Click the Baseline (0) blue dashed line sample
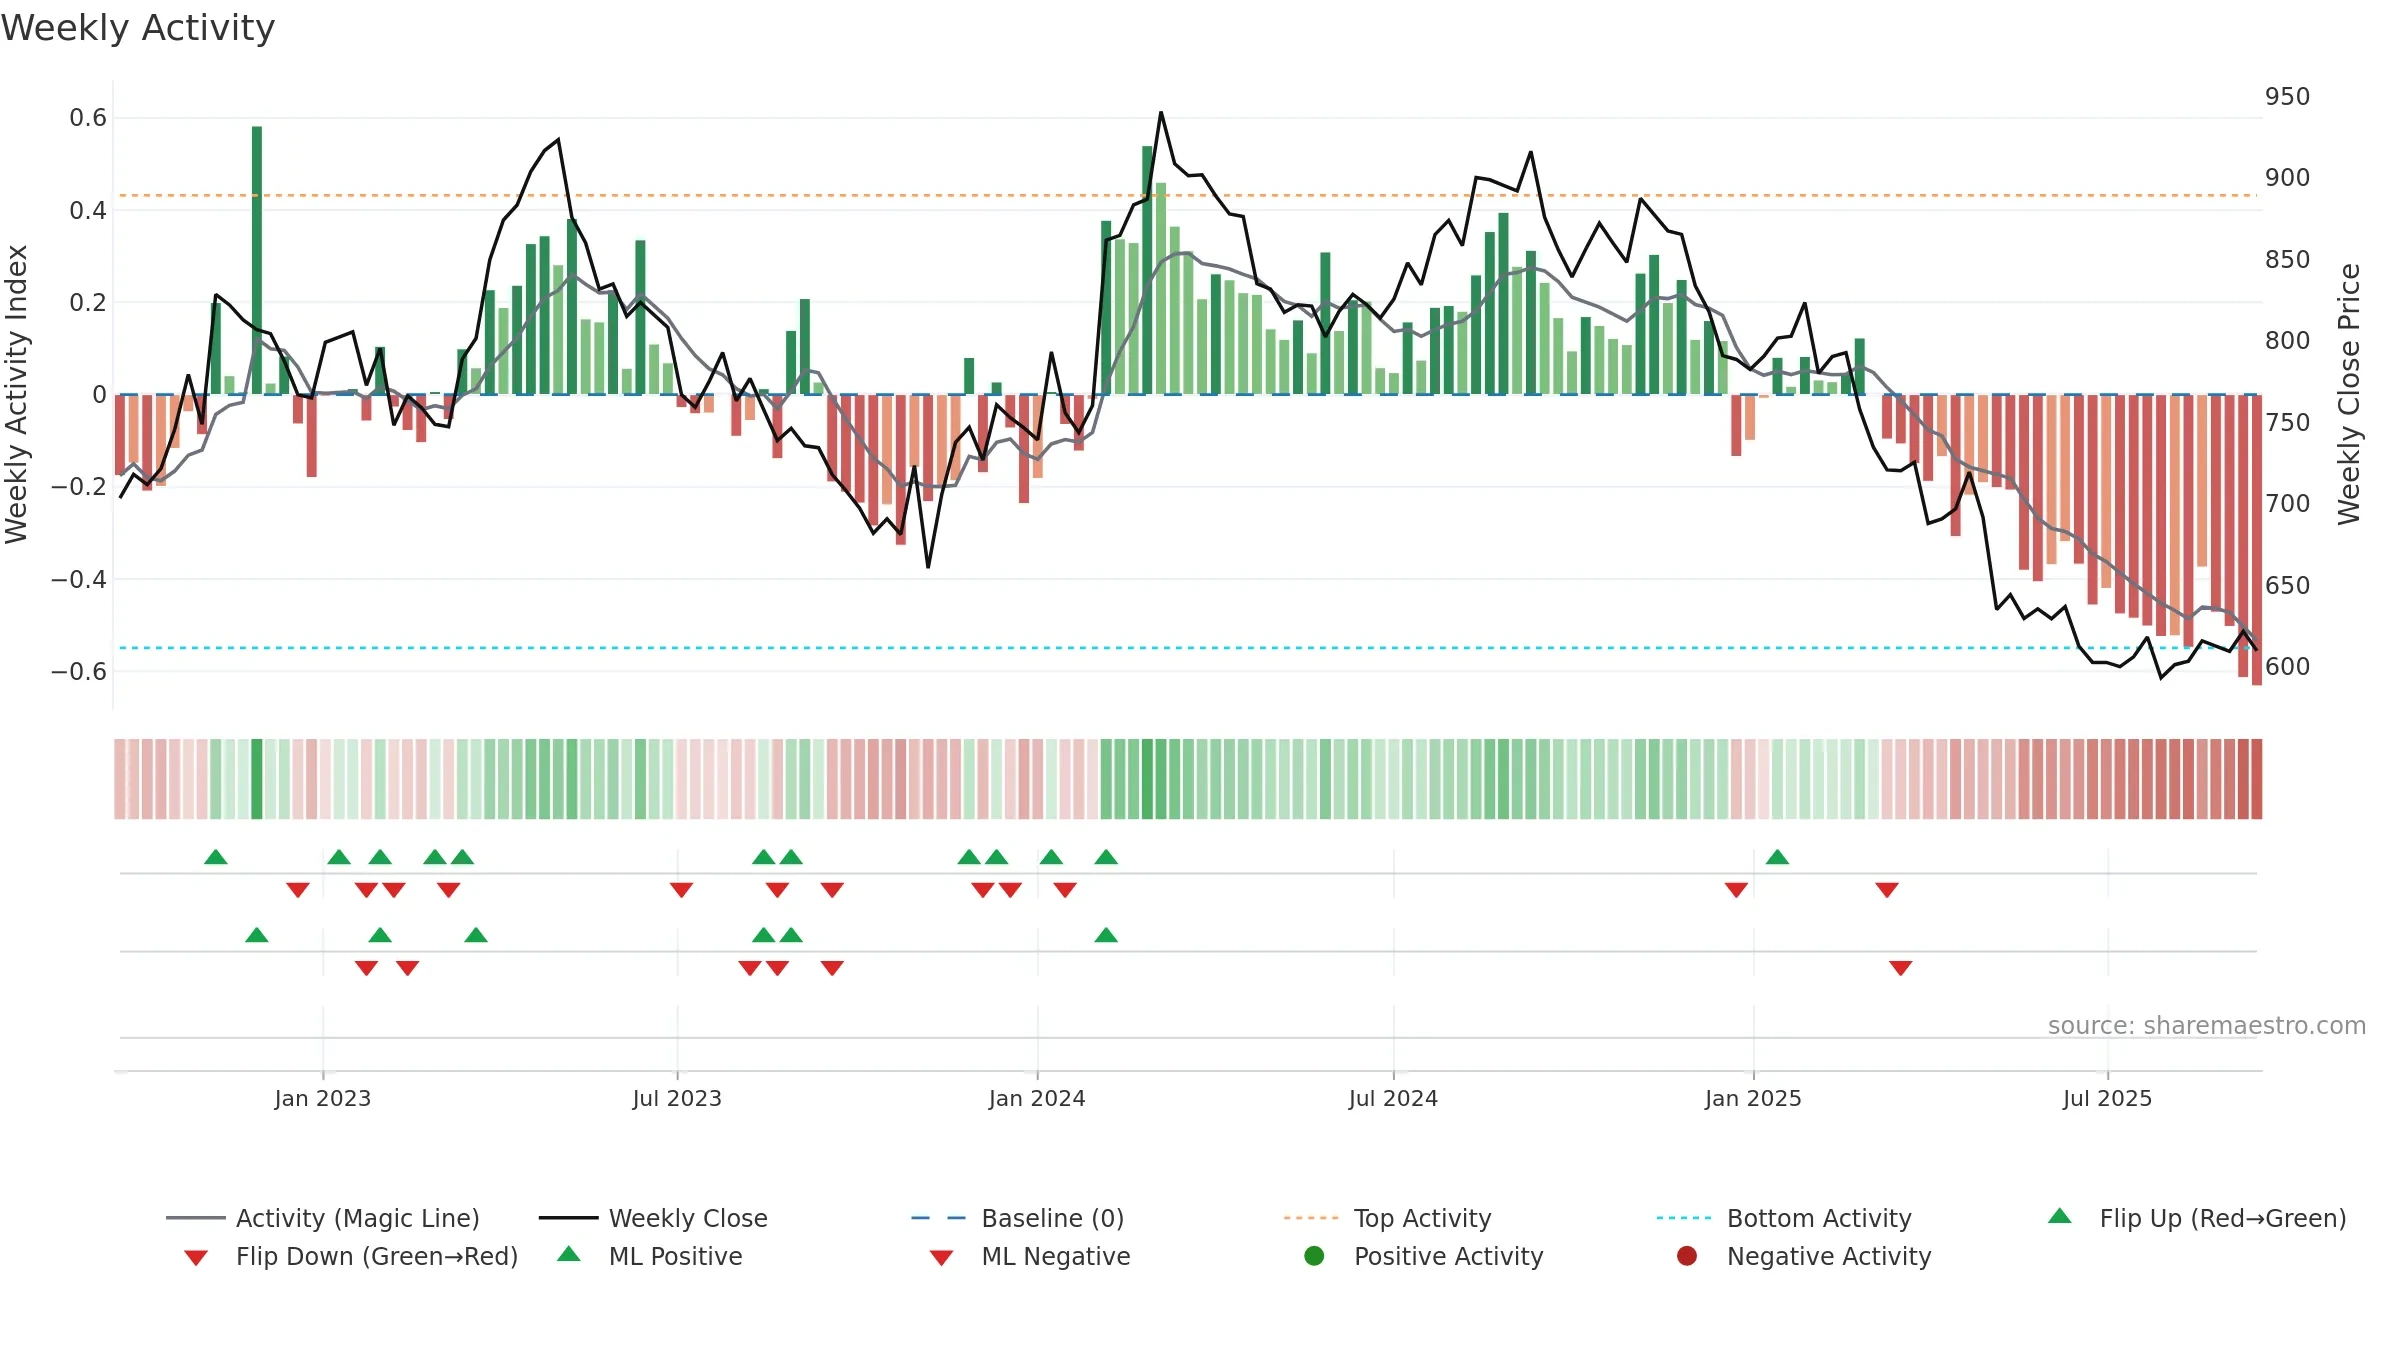This screenshot has width=2400, height=1350. pyautogui.click(x=939, y=1218)
